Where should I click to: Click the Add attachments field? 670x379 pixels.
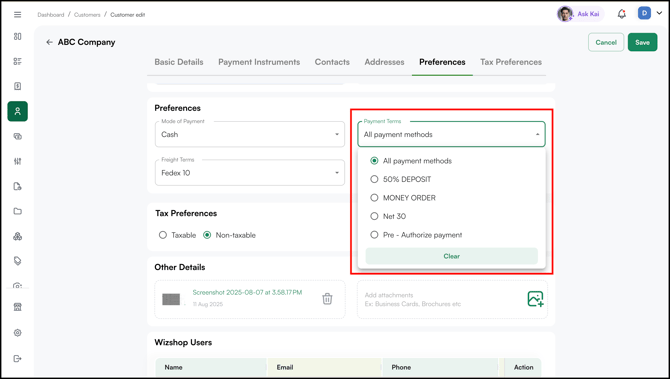click(452, 299)
